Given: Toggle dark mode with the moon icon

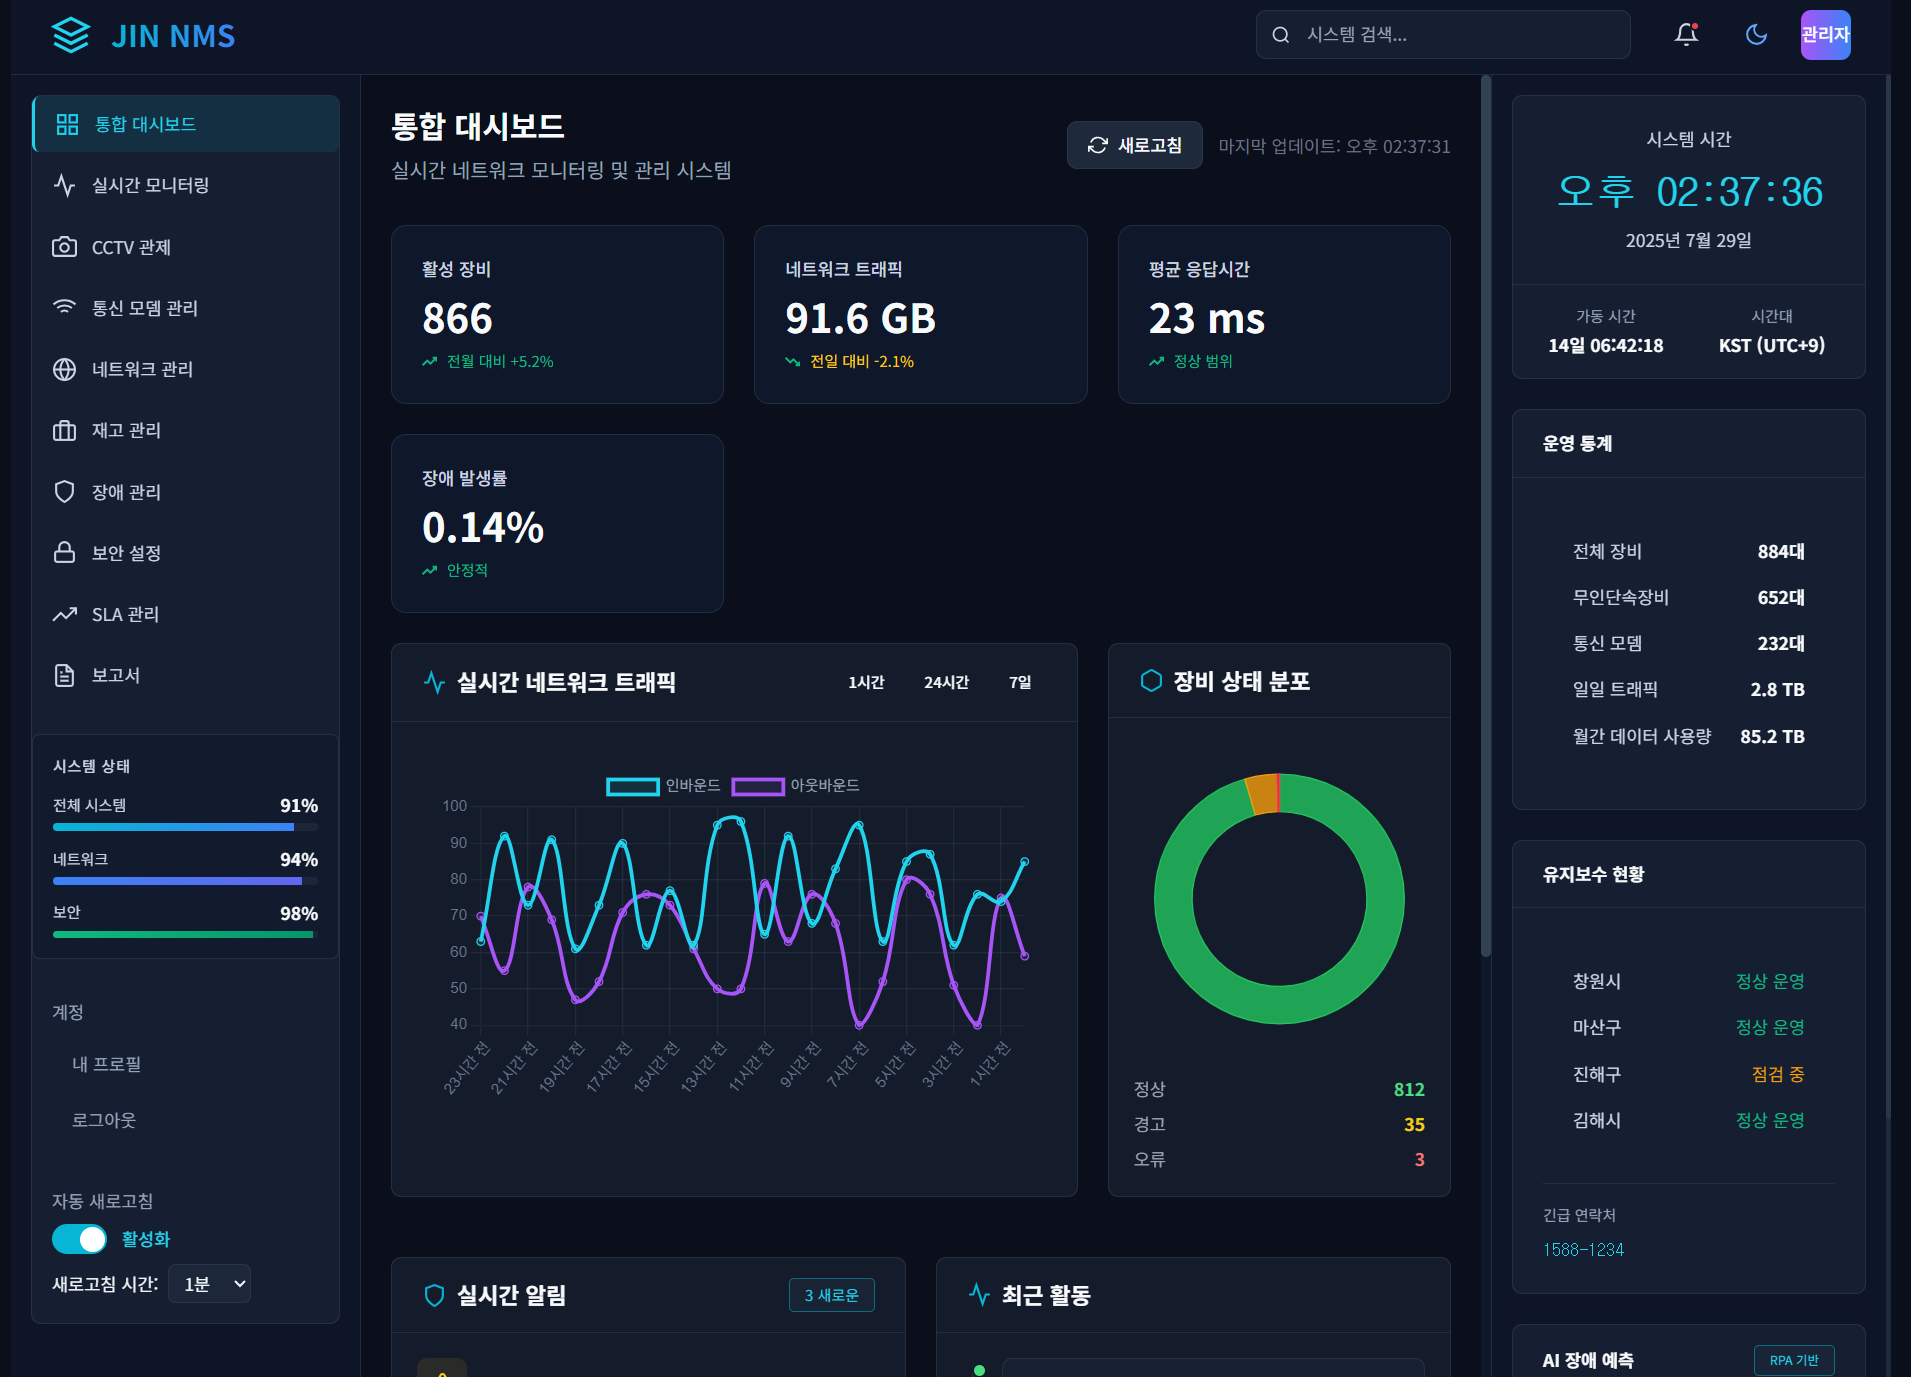Looking at the screenshot, I should point(1756,34).
